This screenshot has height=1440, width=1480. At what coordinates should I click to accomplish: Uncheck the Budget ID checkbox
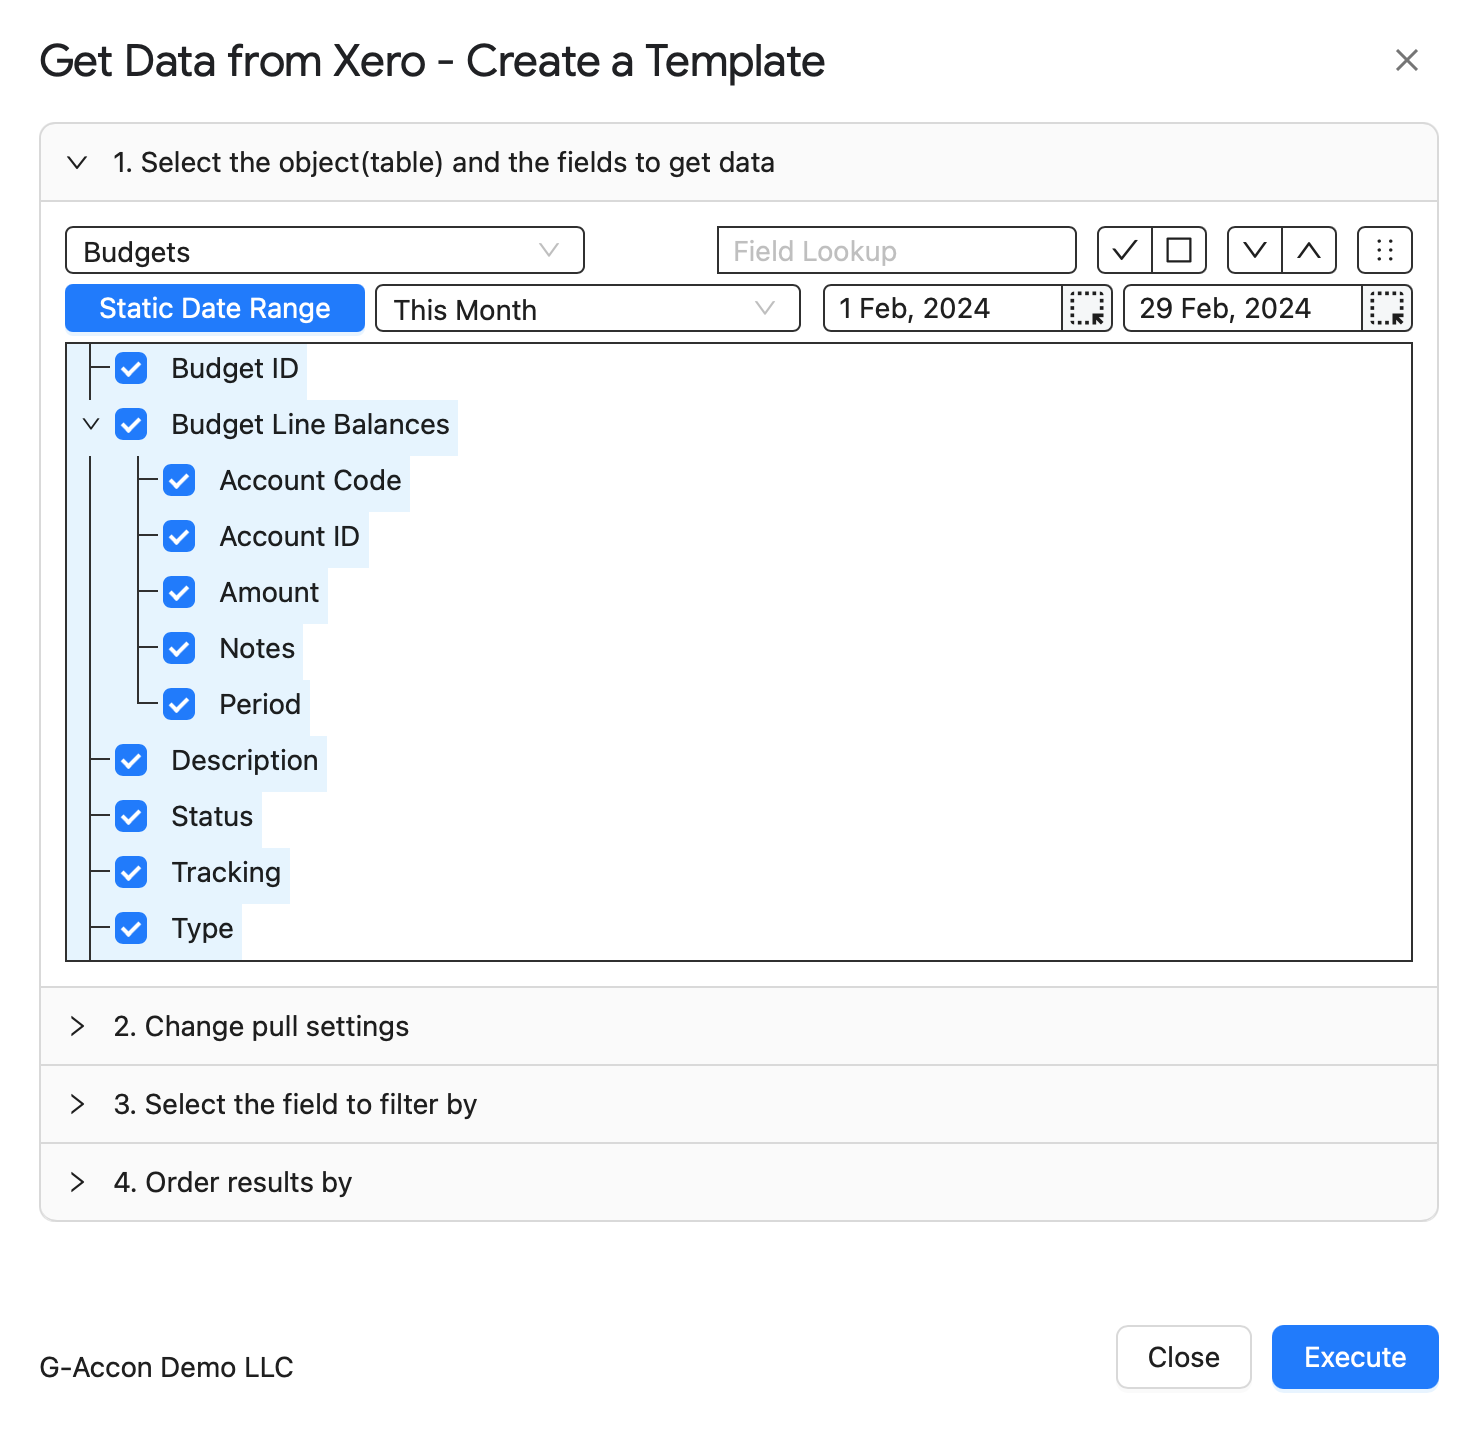131,368
